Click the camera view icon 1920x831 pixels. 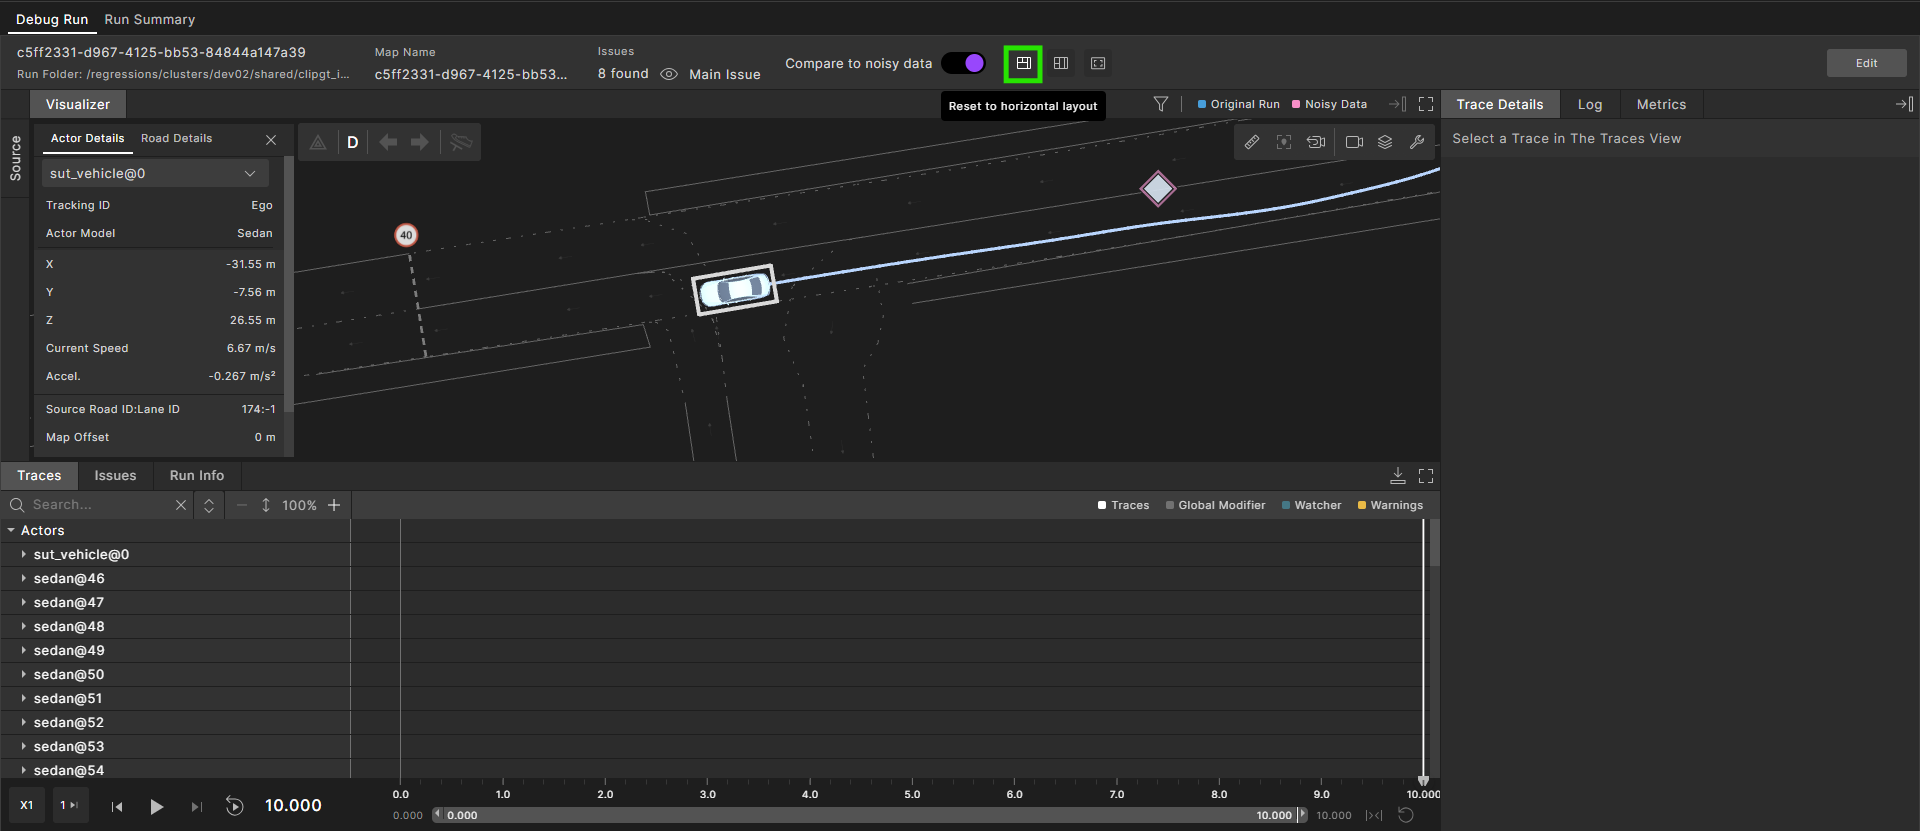1354,142
